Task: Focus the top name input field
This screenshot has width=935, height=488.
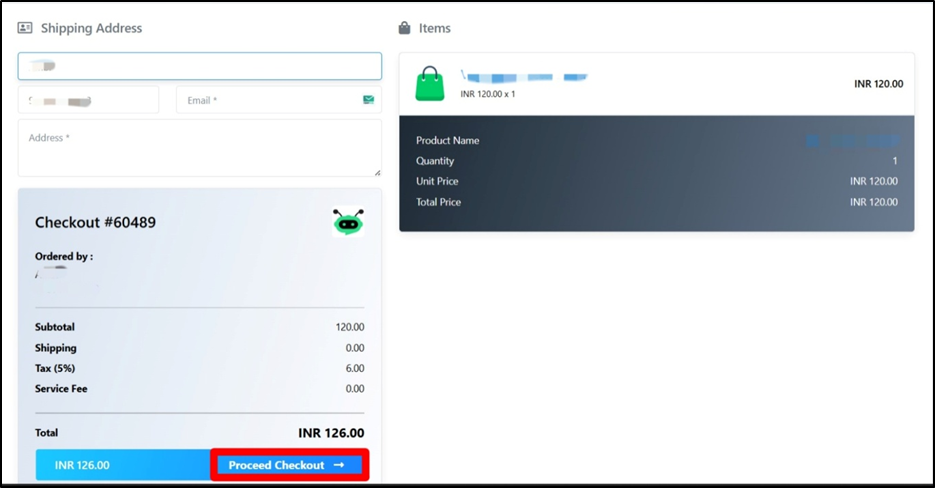Action: 200,66
